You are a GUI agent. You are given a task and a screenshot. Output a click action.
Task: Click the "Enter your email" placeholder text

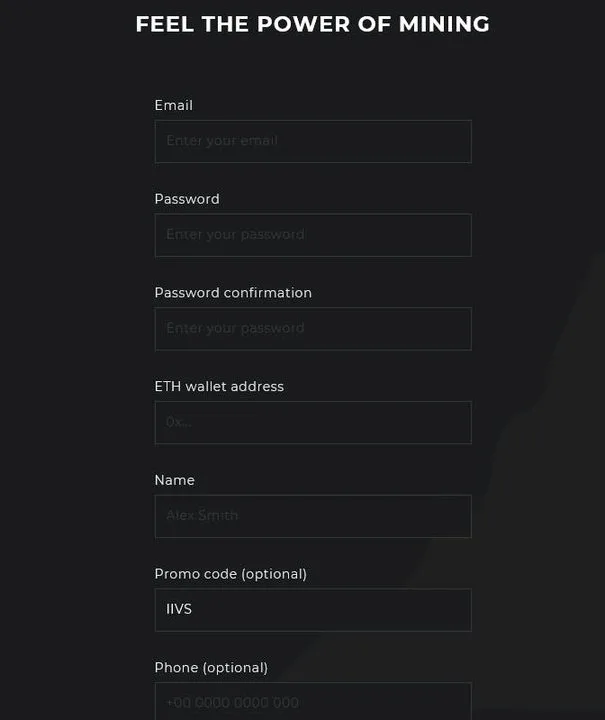point(222,141)
